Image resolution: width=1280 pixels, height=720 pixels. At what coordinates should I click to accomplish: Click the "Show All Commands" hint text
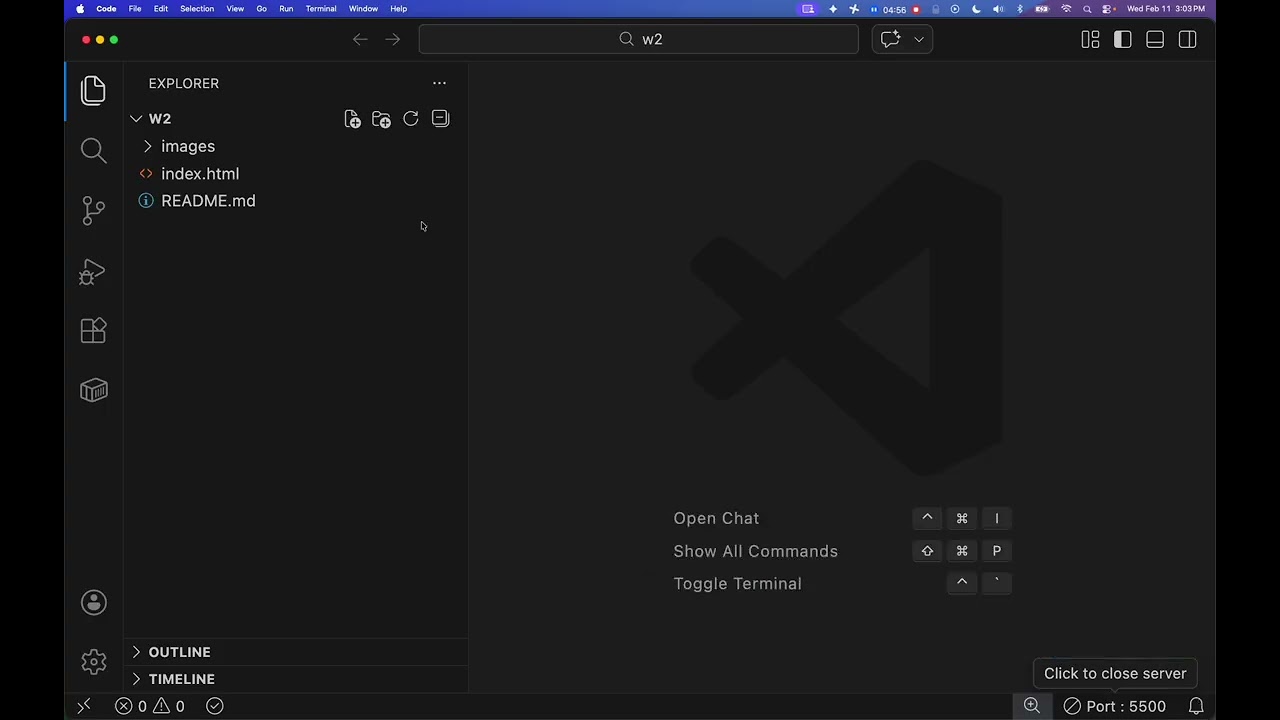(756, 551)
